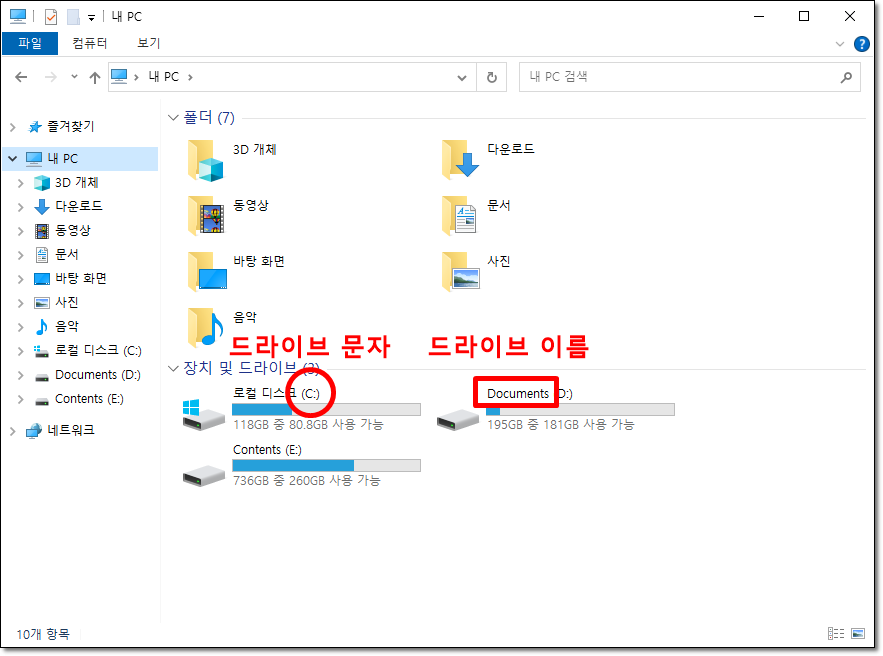Select 음악 in the sidebar tree
The width and height of the screenshot is (883, 656).
click(66, 326)
